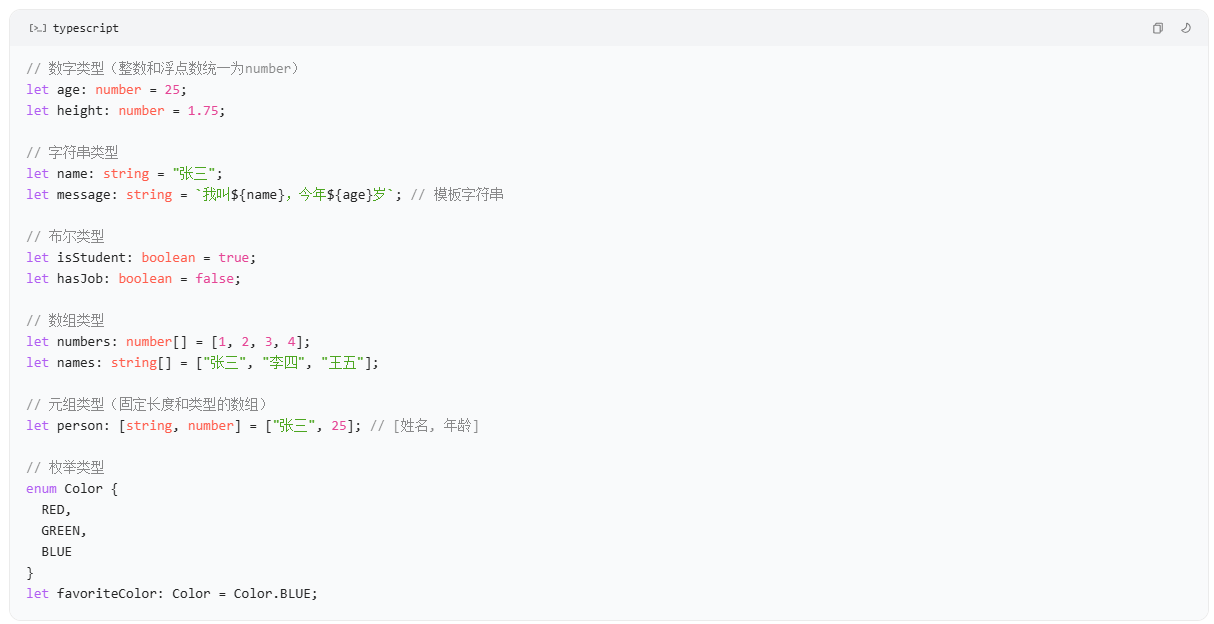Toggle dark mode with moon icon

[1186, 28]
